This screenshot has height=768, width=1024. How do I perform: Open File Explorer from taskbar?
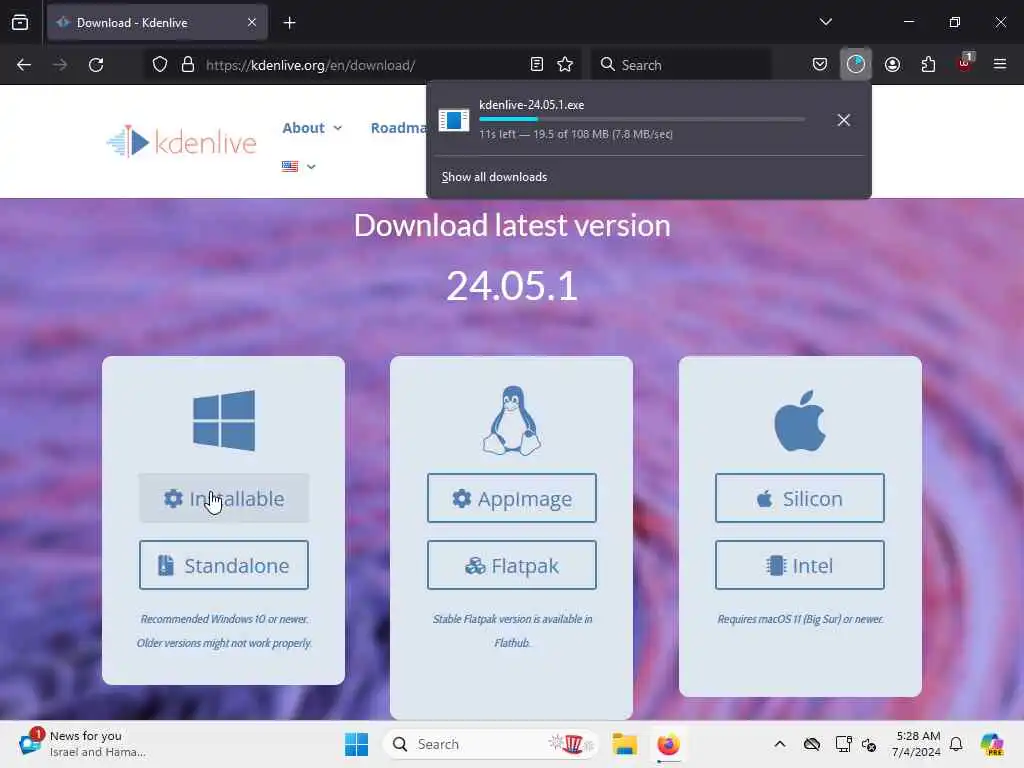[x=624, y=744]
